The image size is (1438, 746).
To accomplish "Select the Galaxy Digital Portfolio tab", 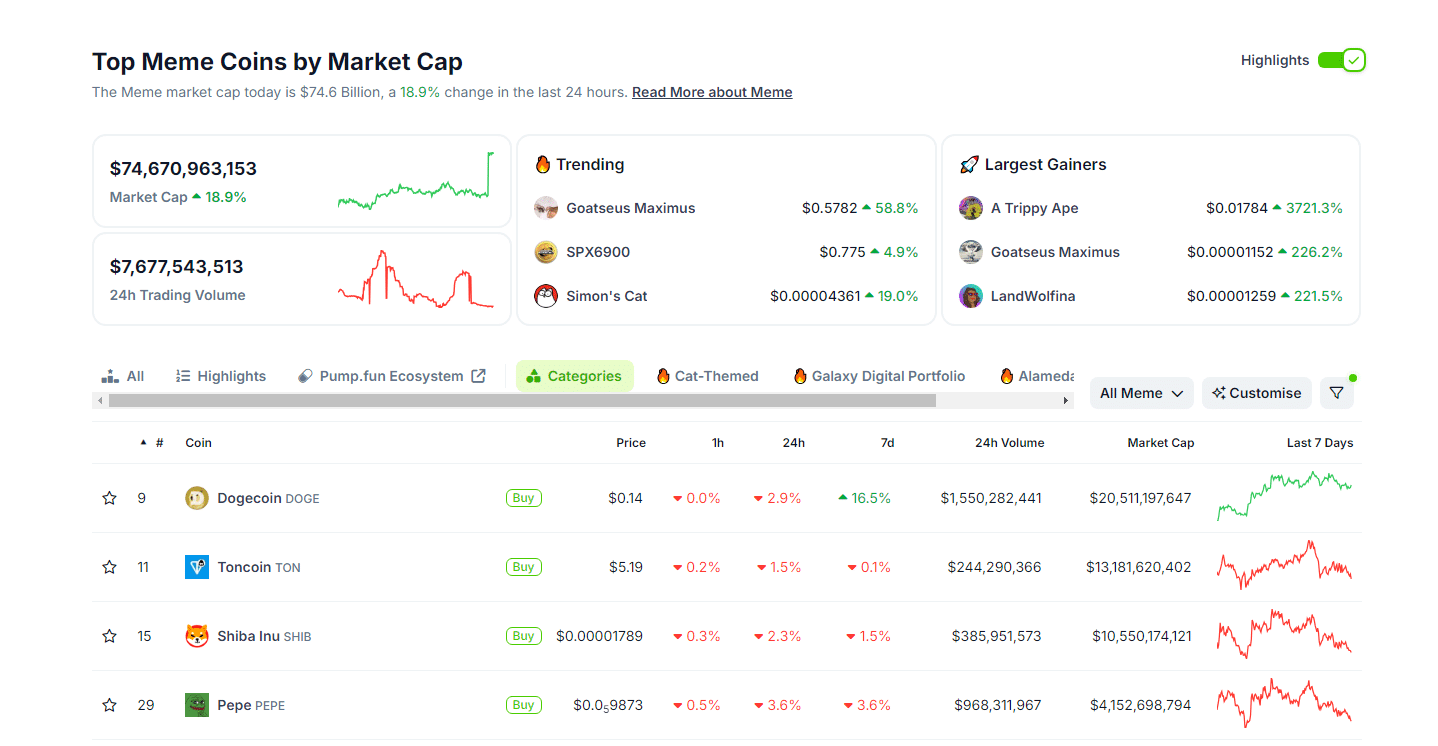I will coord(880,376).
